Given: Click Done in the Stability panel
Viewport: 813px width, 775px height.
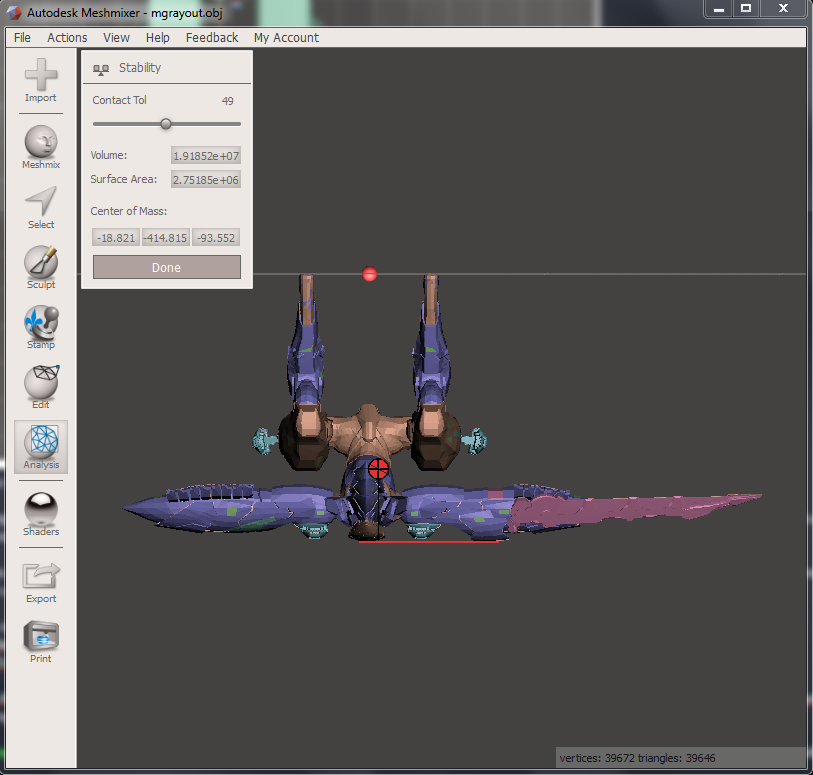Looking at the screenshot, I should coord(167,267).
